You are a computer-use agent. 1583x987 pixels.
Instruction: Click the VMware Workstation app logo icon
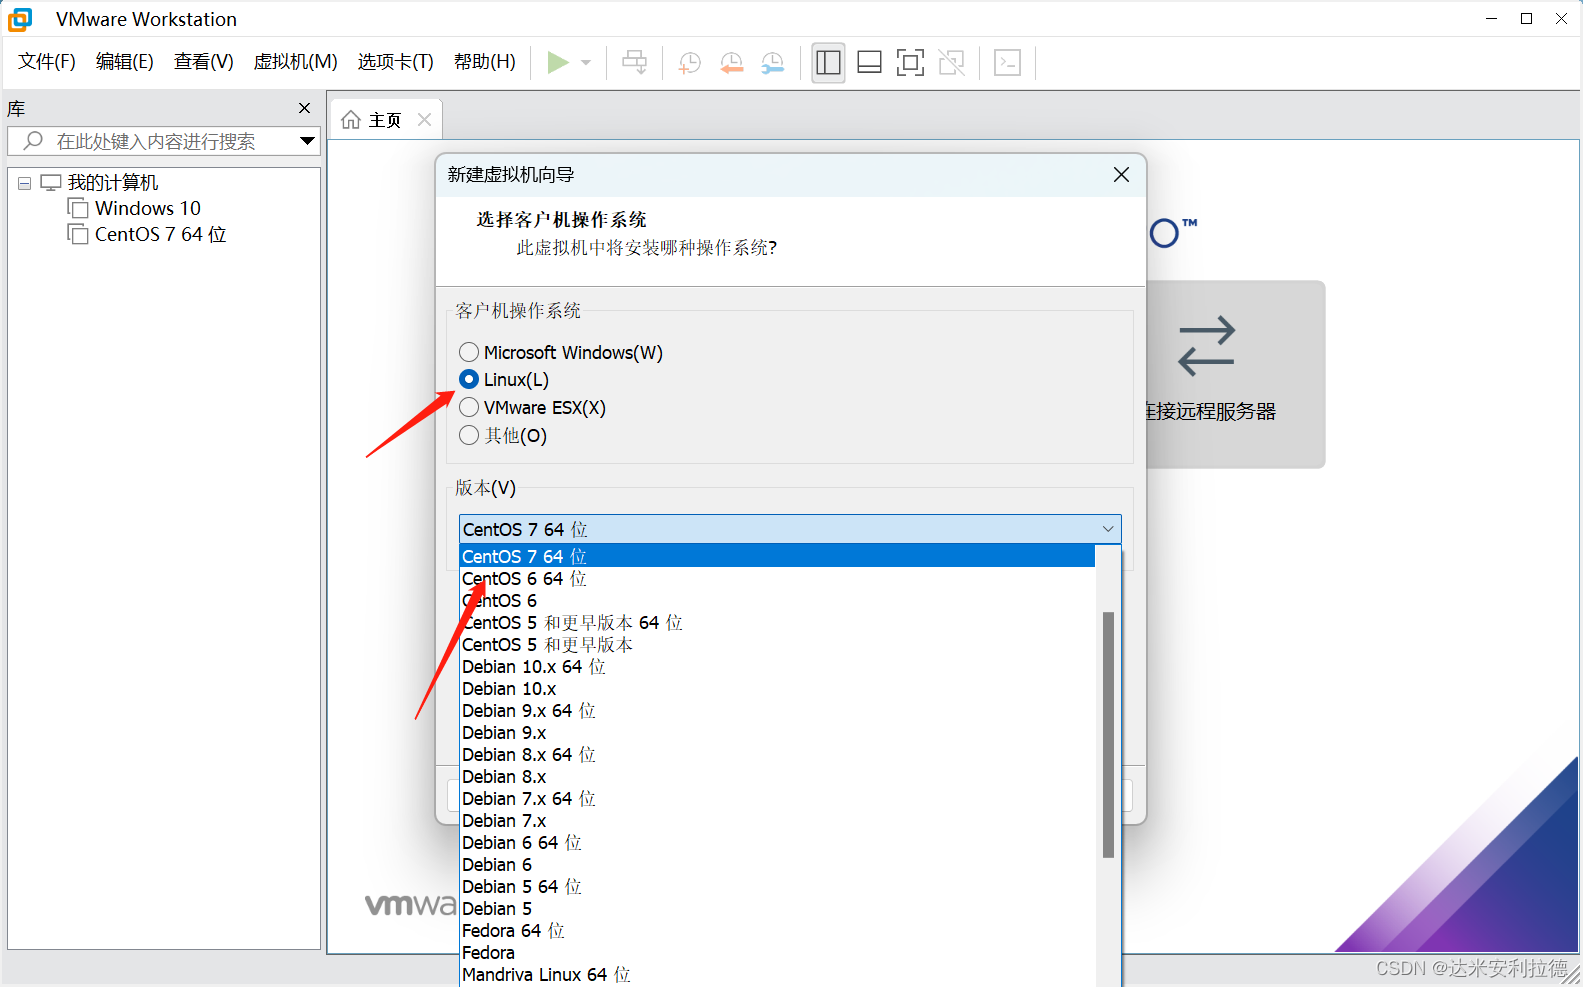[x=20, y=19]
